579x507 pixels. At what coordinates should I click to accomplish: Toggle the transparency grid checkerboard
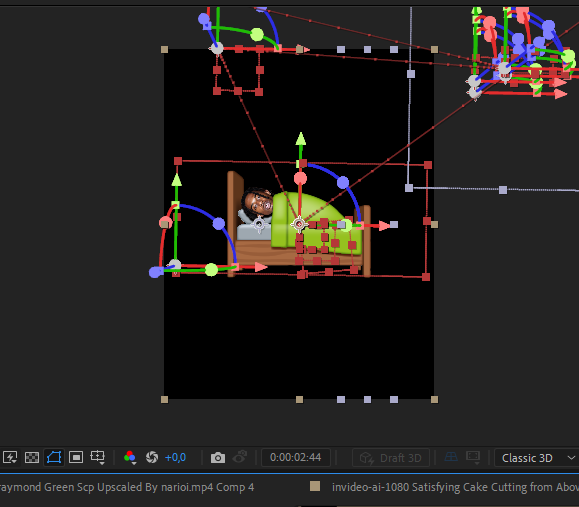32,458
